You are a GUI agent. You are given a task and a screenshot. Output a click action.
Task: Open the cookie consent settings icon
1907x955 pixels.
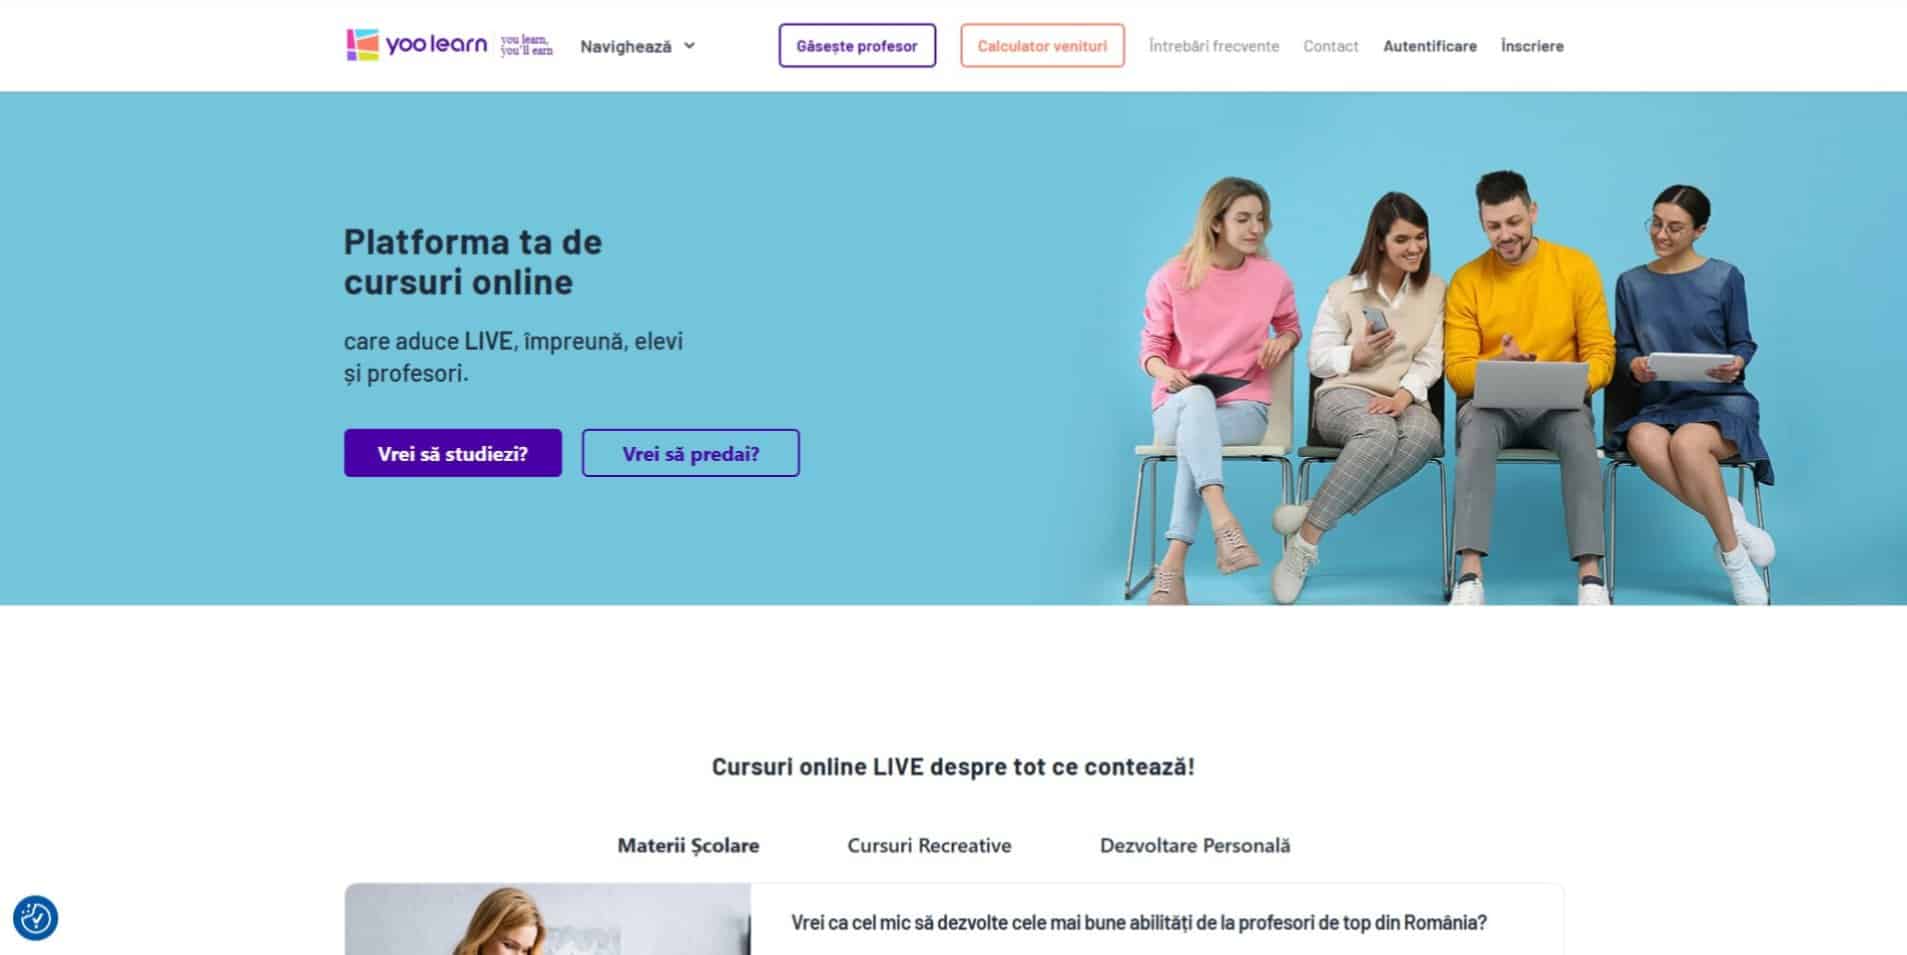(35, 917)
